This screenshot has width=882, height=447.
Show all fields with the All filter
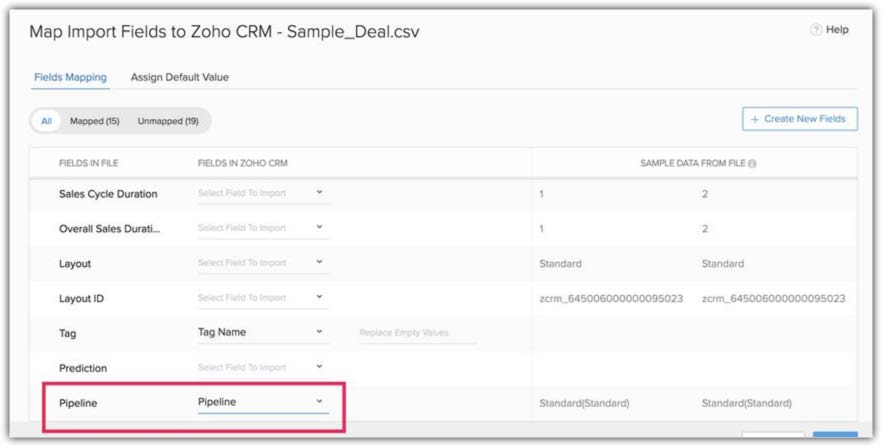coord(46,121)
